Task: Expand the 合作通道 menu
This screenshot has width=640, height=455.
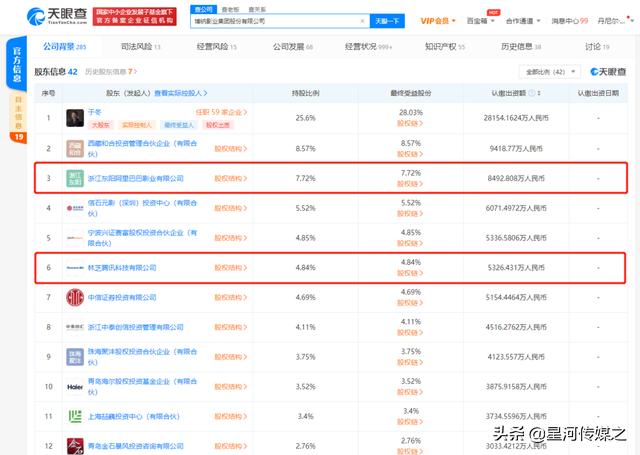Action: coord(523,21)
